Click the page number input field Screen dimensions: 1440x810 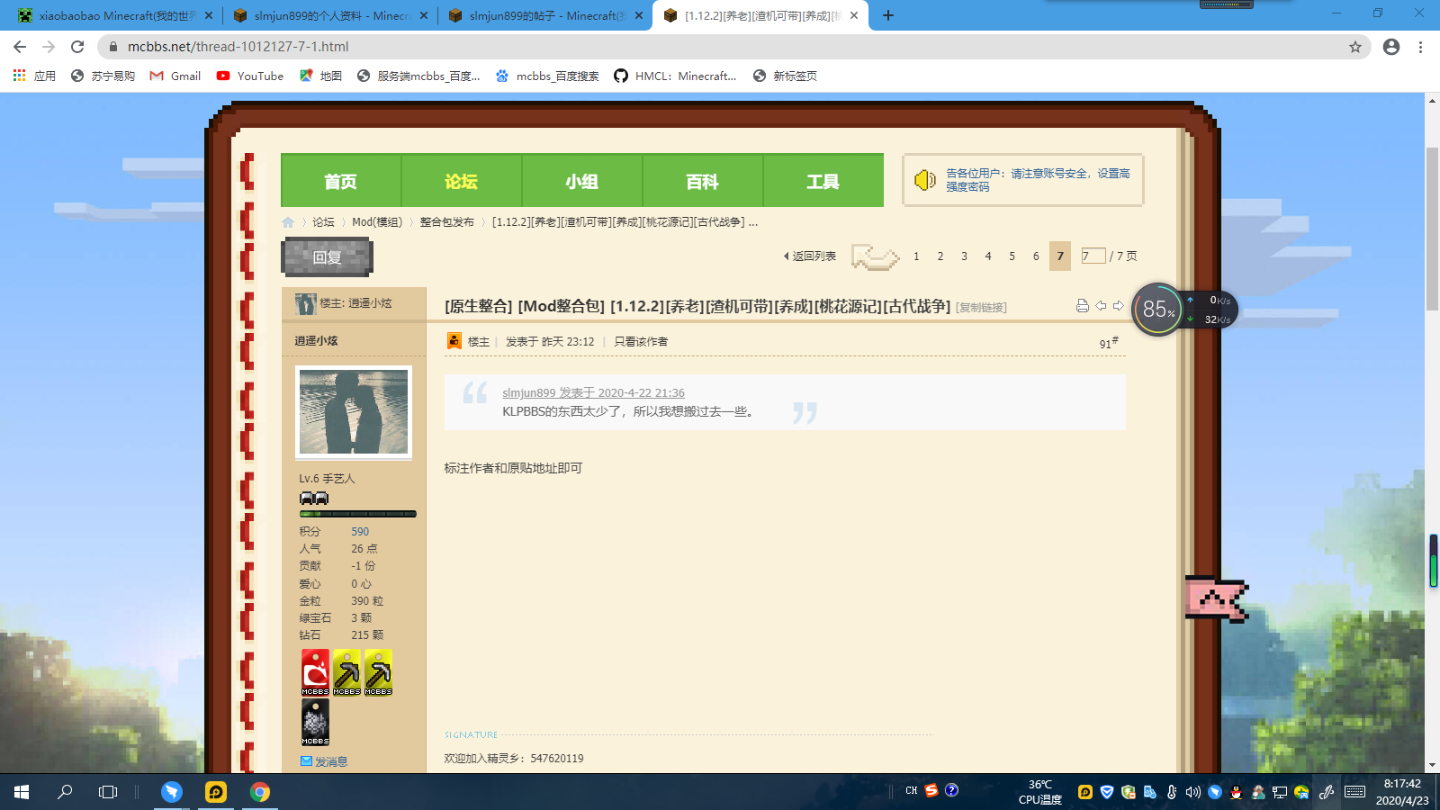point(1093,256)
